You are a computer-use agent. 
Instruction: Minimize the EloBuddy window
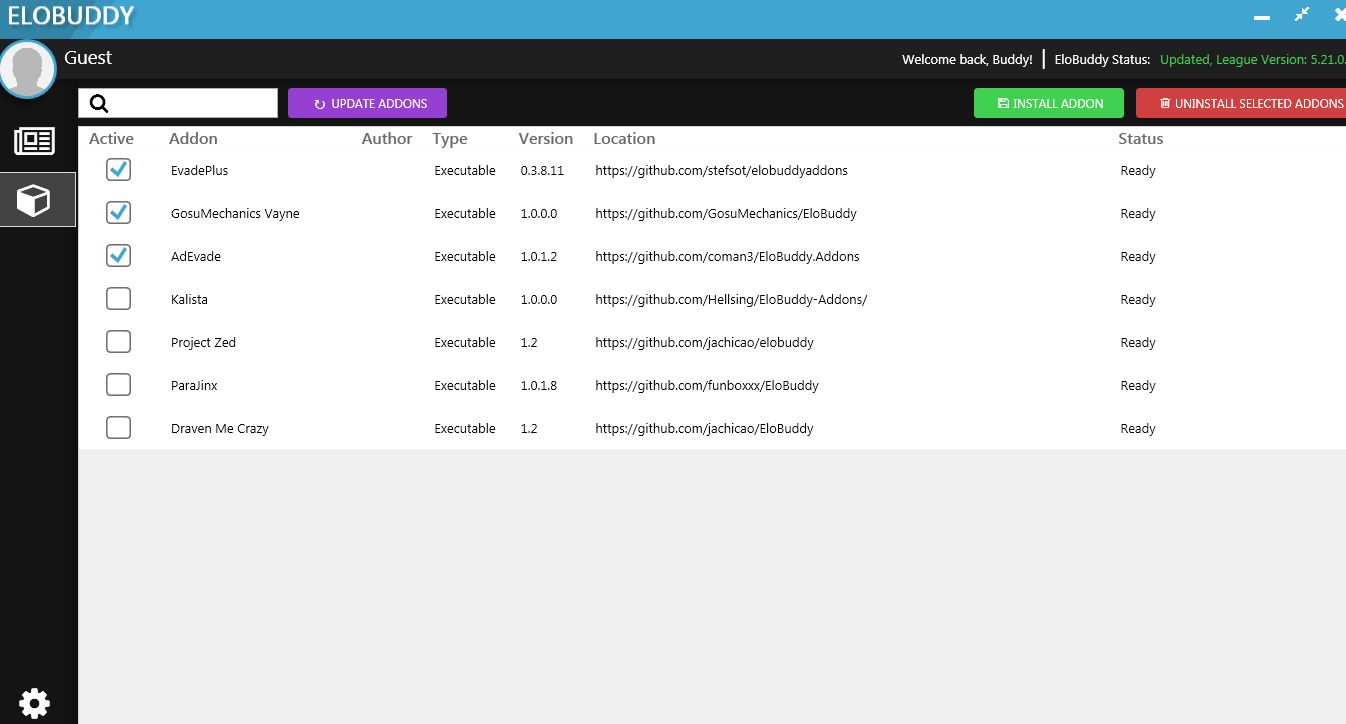(x=1262, y=17)
